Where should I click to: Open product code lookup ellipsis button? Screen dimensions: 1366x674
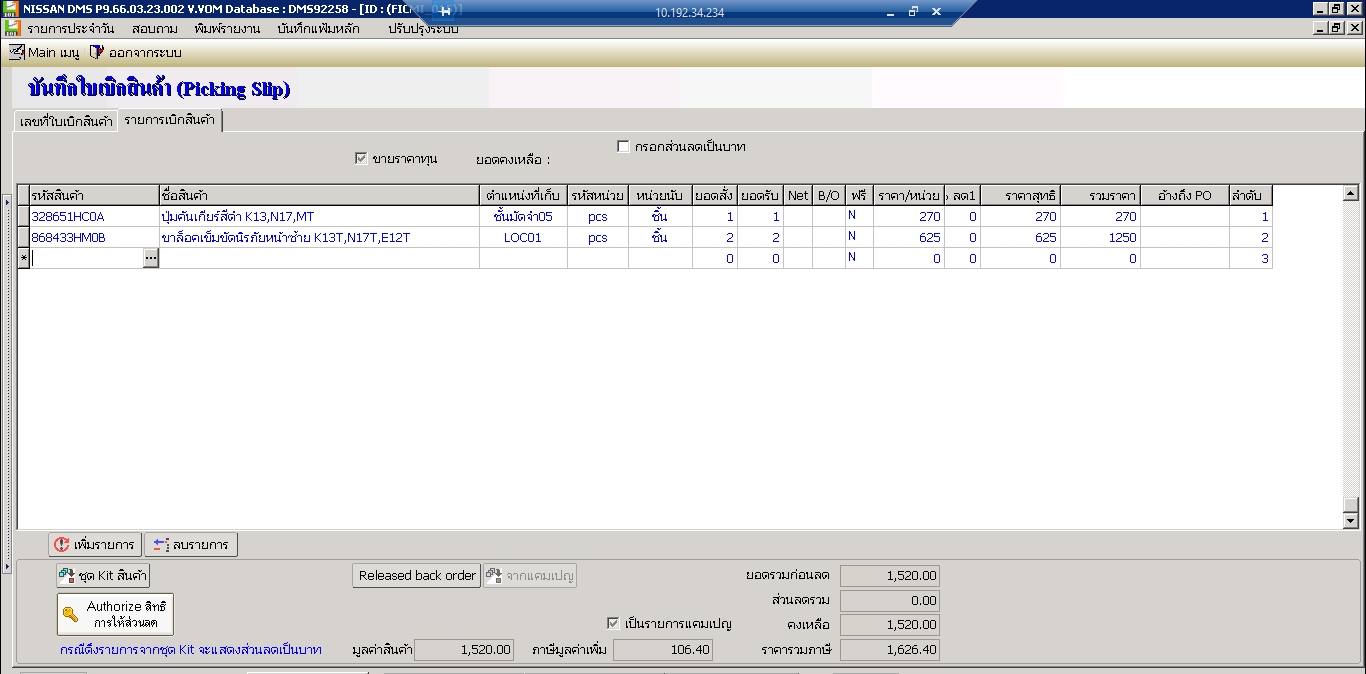coord(151,258)
